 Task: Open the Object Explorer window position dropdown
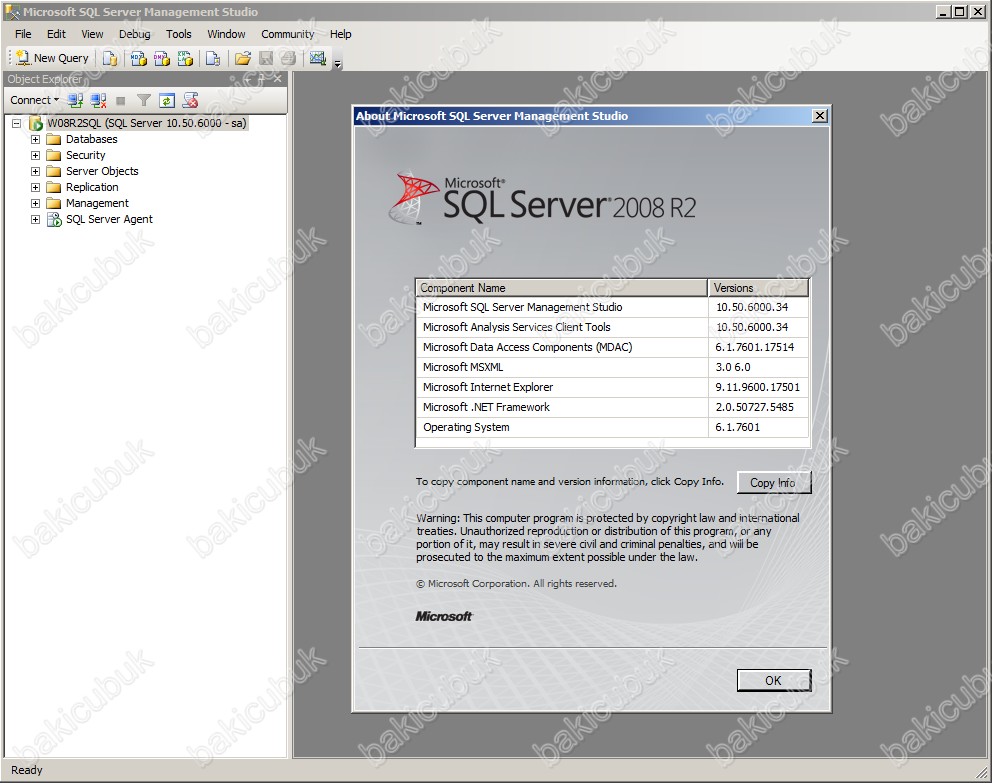247,79
